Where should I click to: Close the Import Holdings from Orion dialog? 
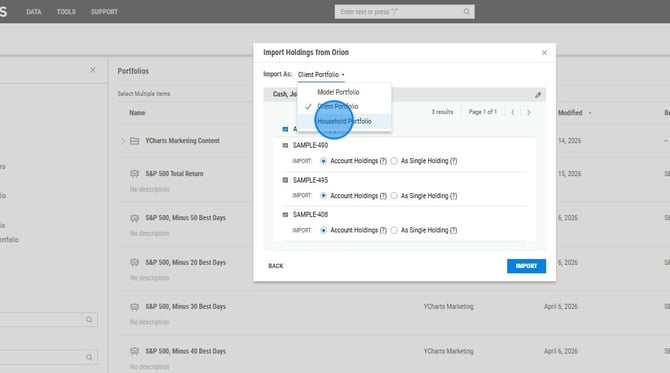point(544,53)
